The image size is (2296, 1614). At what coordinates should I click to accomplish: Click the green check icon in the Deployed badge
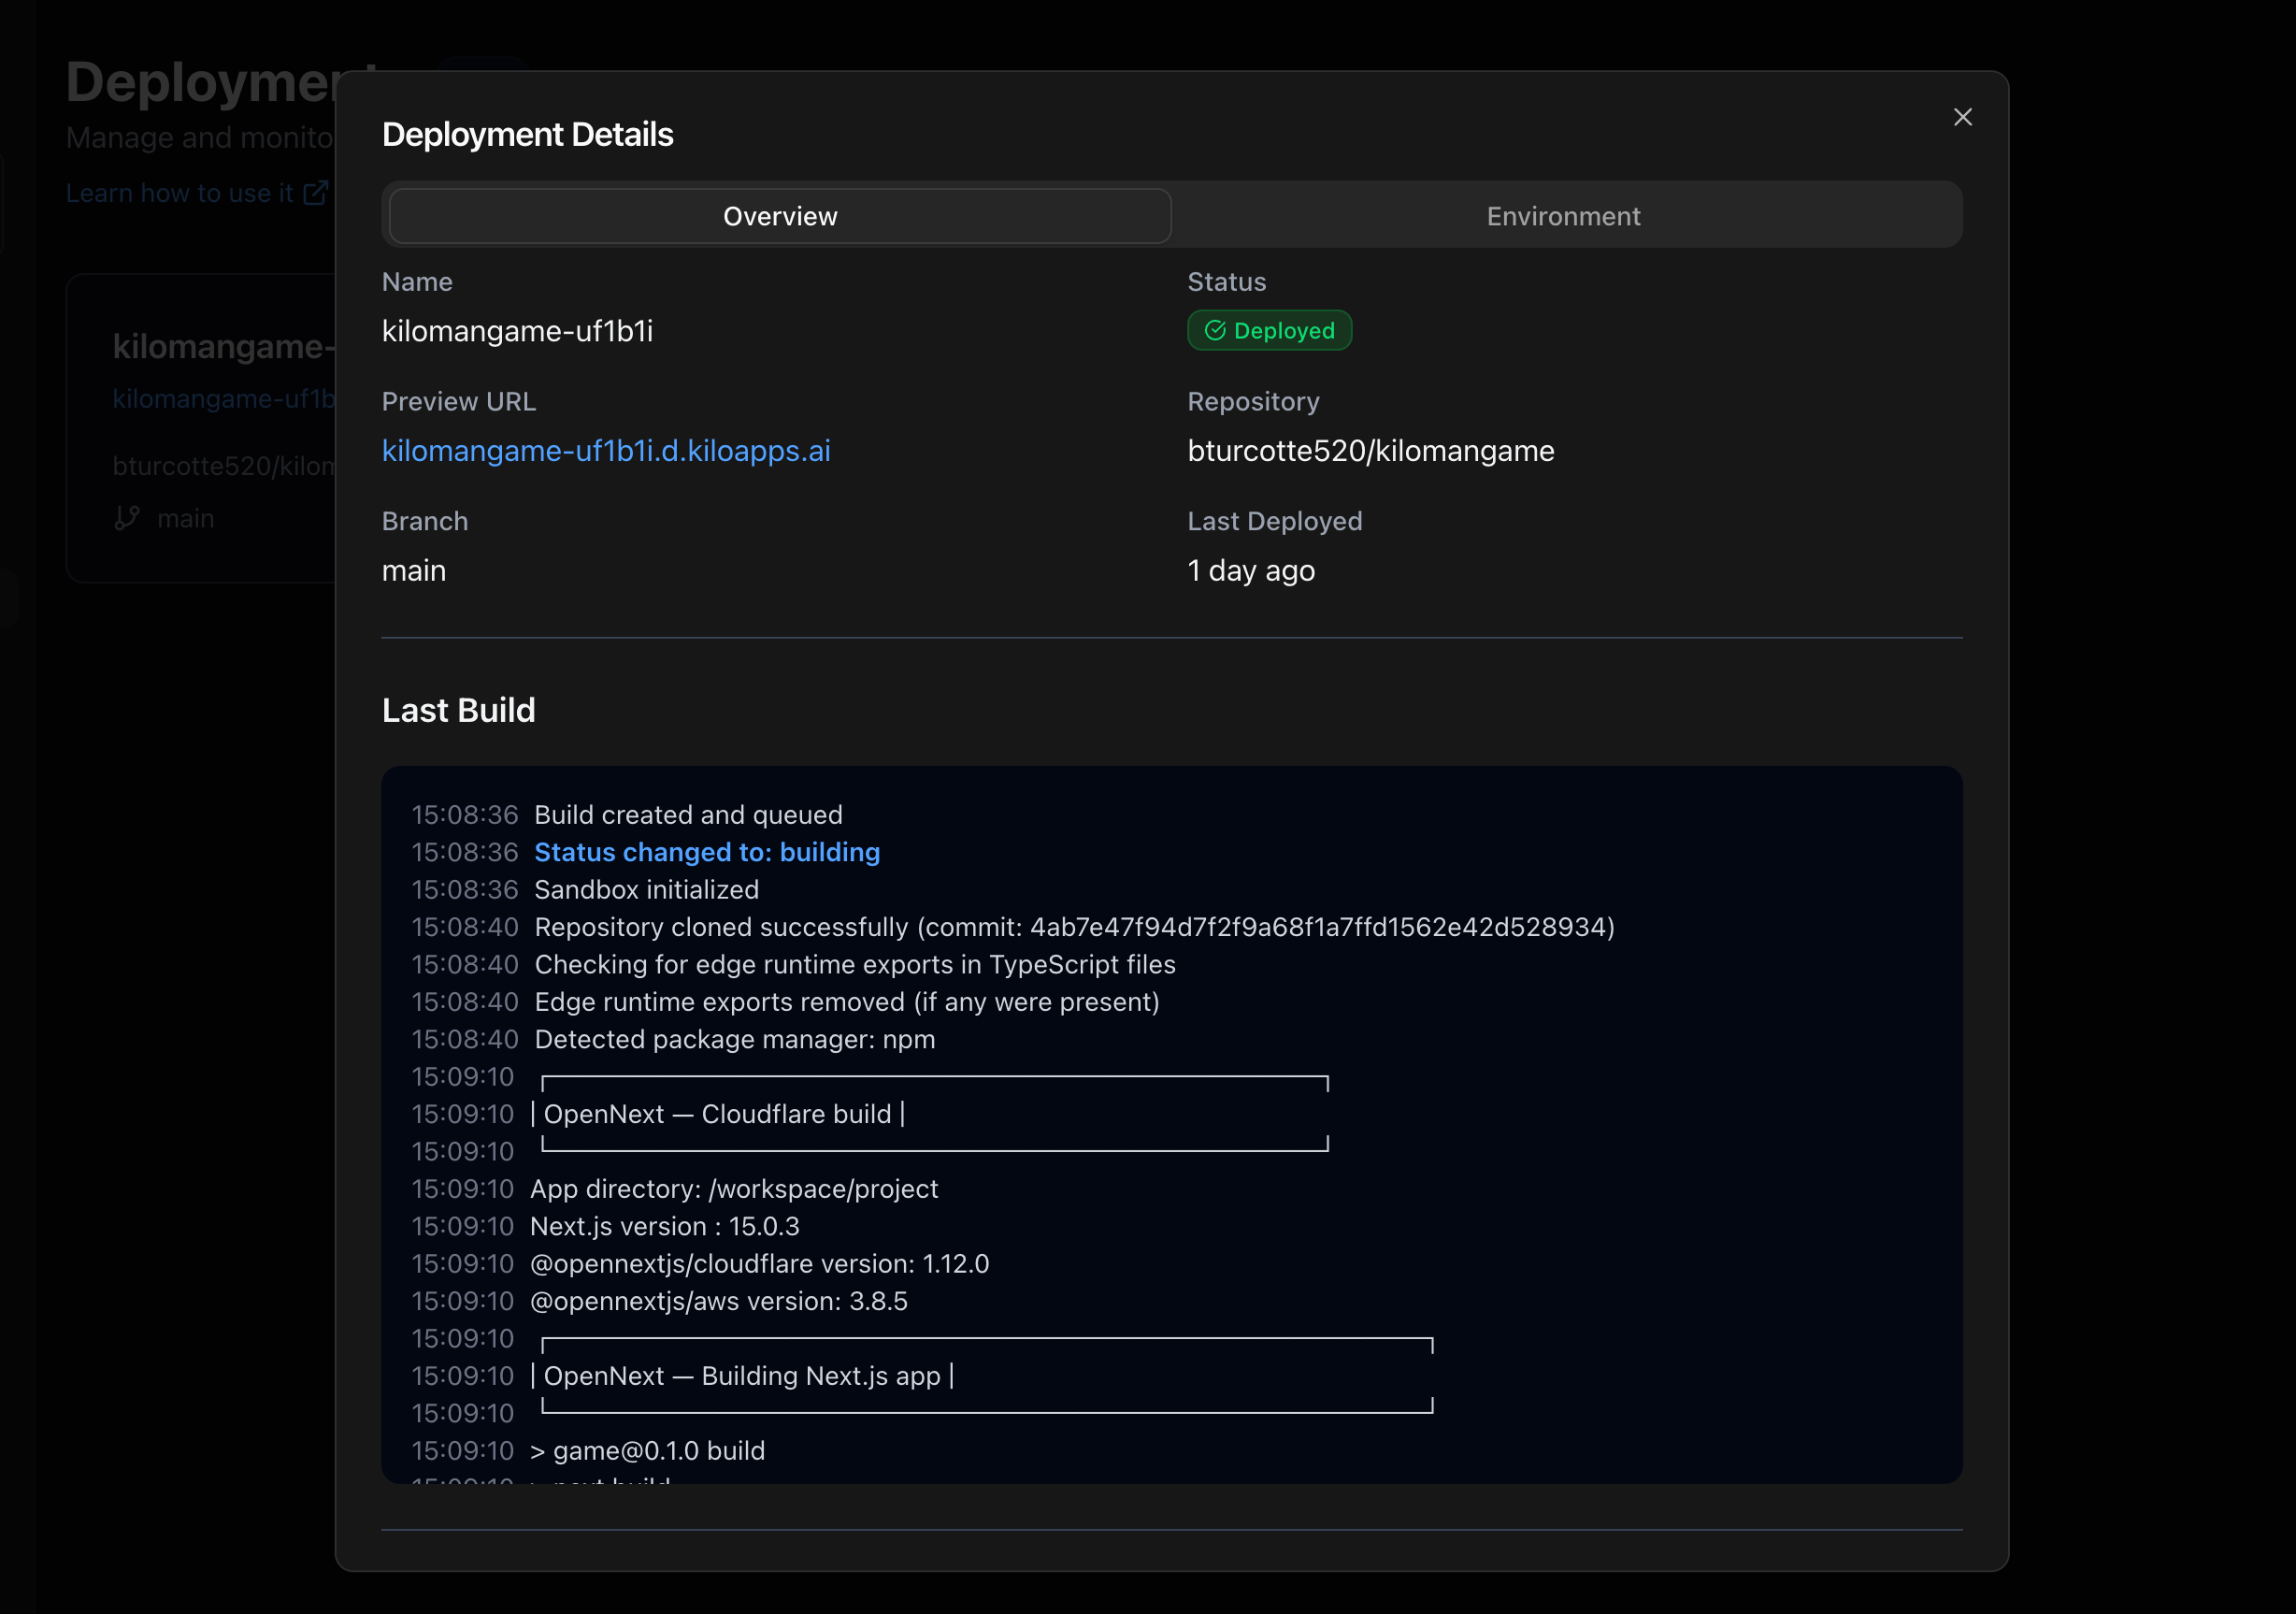tap(1215, 331)
